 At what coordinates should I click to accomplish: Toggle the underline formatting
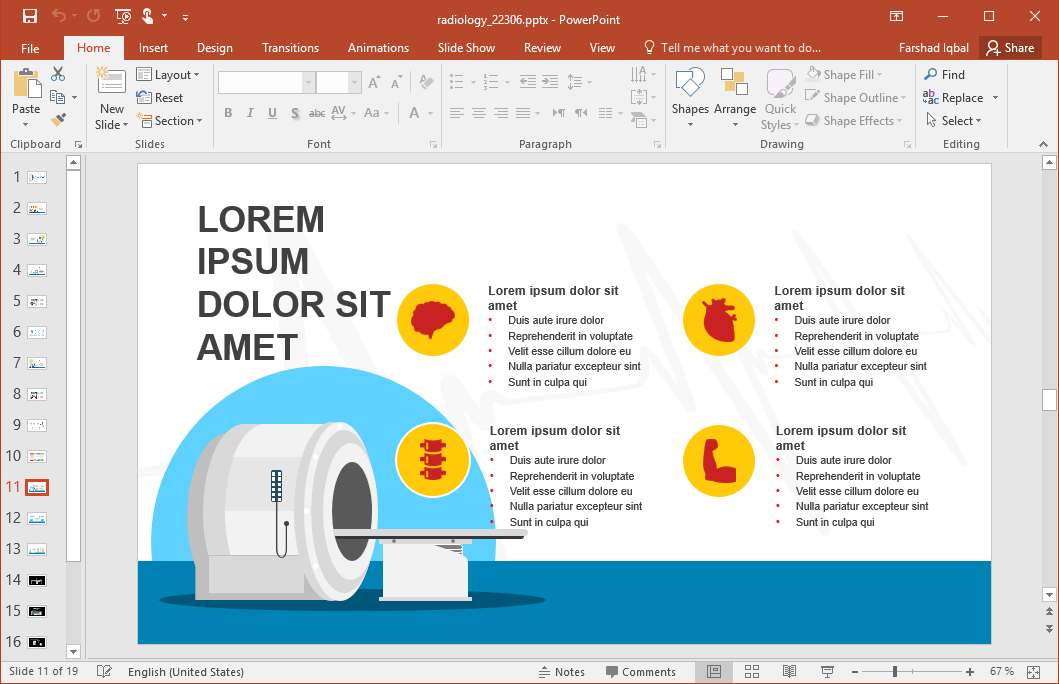(270, 113)
